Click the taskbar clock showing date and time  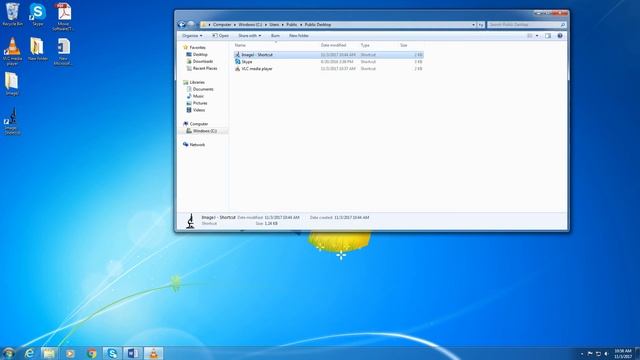point(623,353)
